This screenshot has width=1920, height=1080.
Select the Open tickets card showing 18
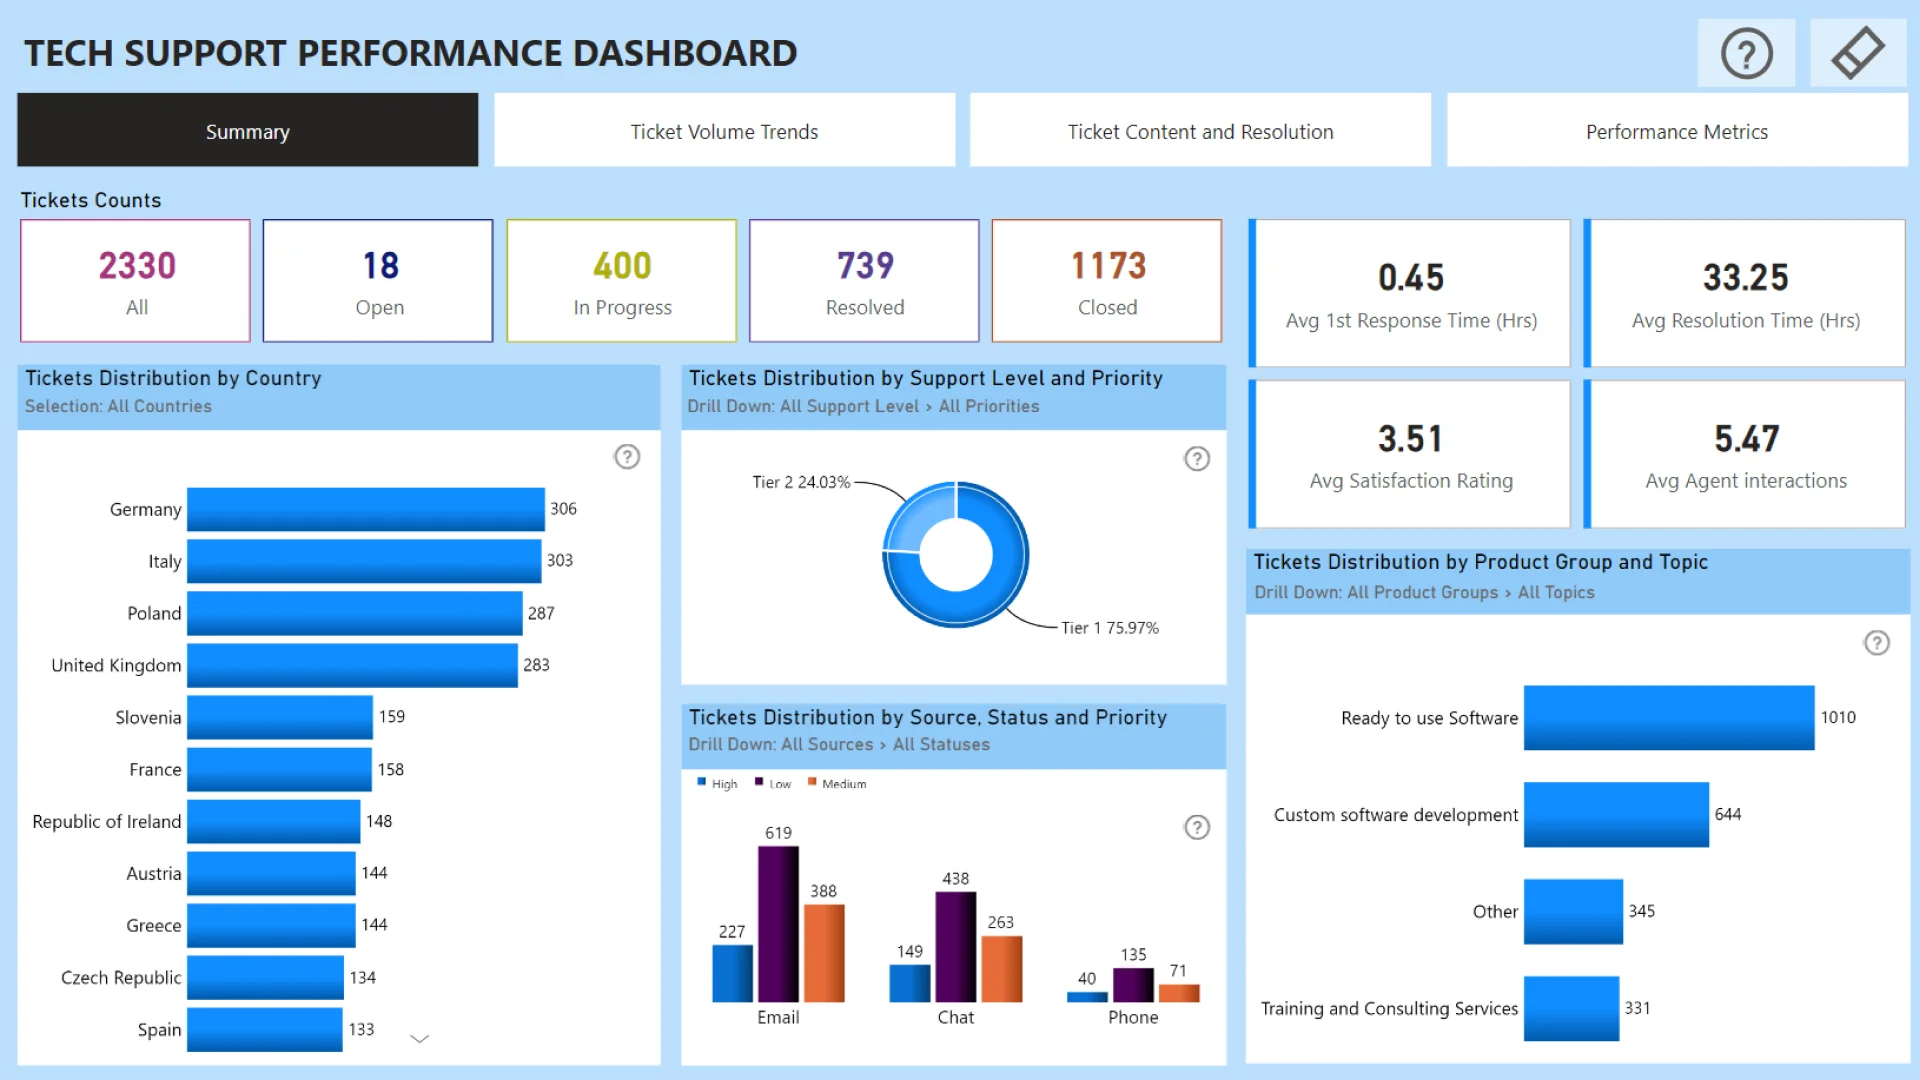pos(379,281)
